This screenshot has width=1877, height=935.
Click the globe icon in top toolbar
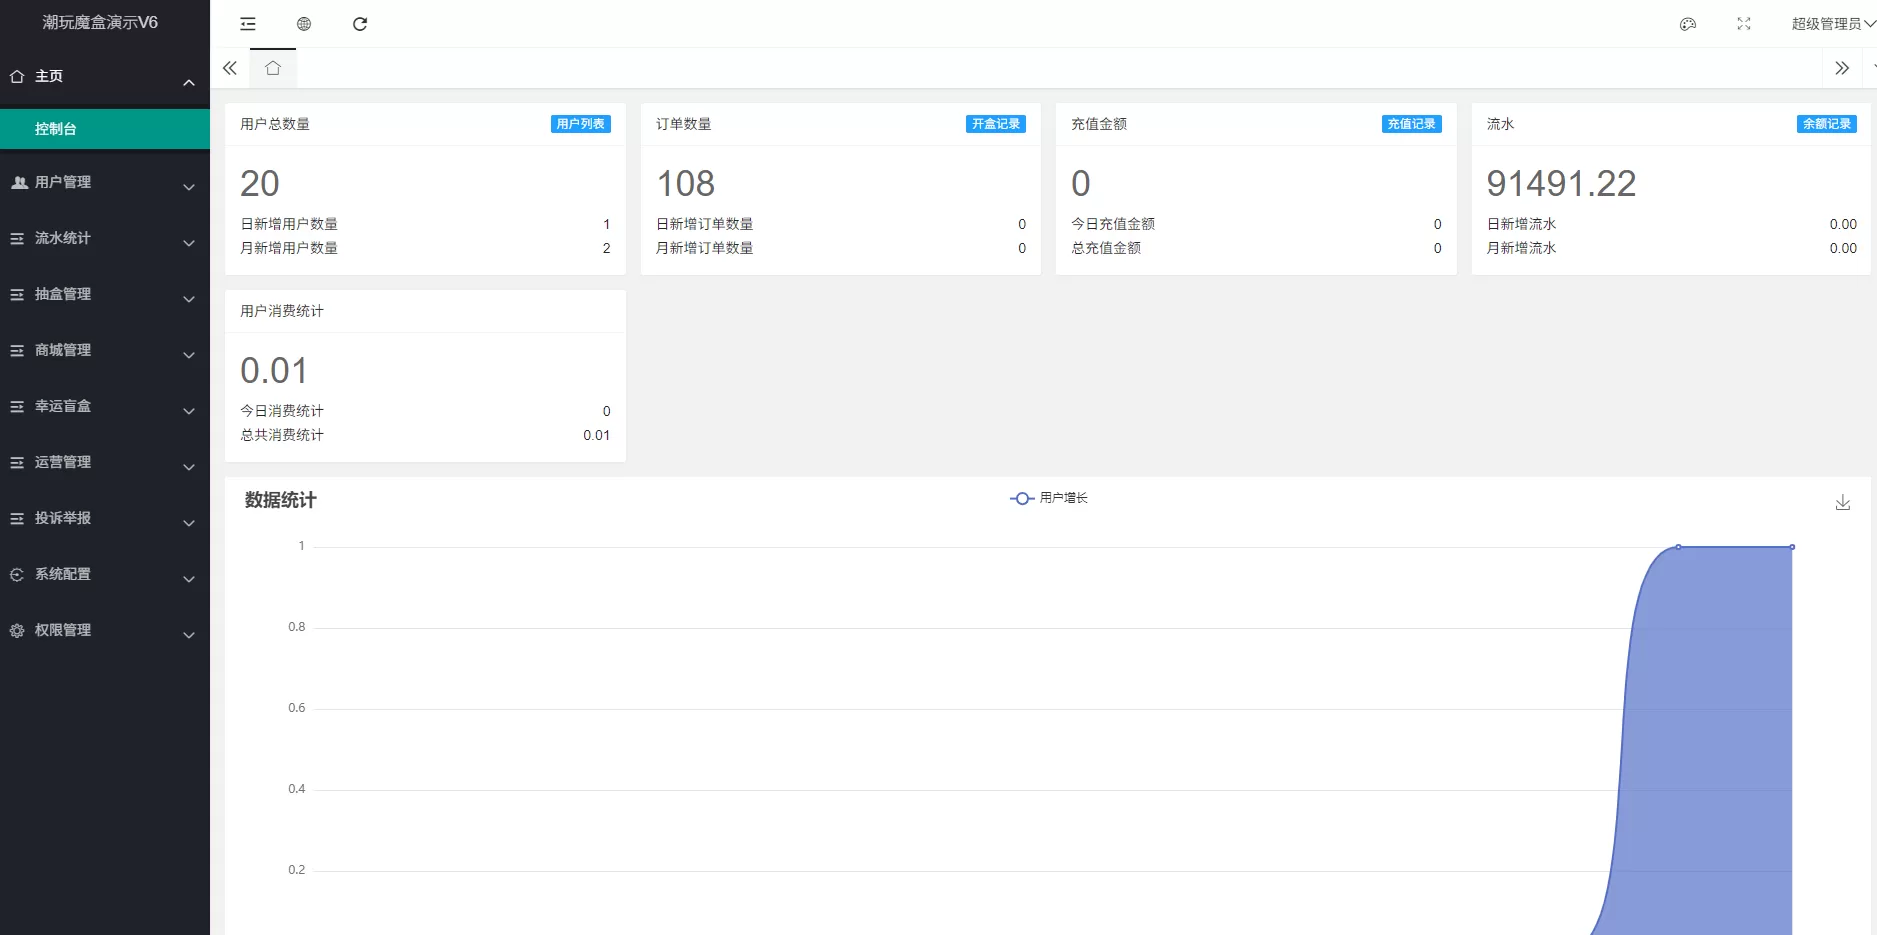tap(304, 24)
